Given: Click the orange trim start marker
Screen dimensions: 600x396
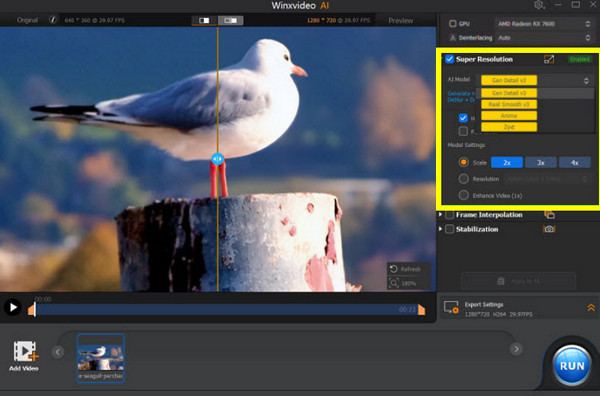Looking at the screenshot, I should tap(32, 309).
